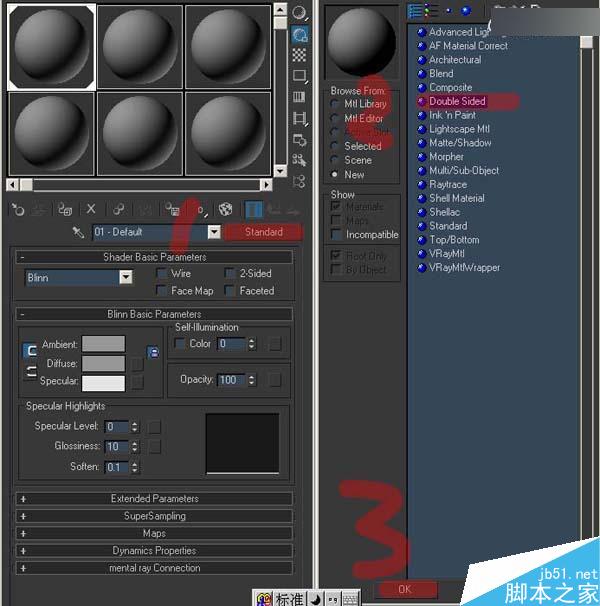This screenshot has height=606, width=600.
Task: Open the Material/Map Navigator icon
Action: [x=300, y=181]
